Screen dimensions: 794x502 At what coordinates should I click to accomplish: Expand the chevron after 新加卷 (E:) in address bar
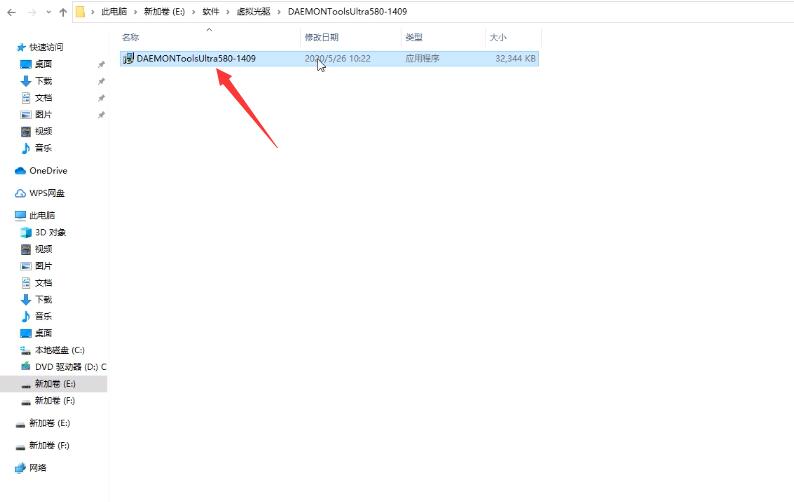pos(193,12)
